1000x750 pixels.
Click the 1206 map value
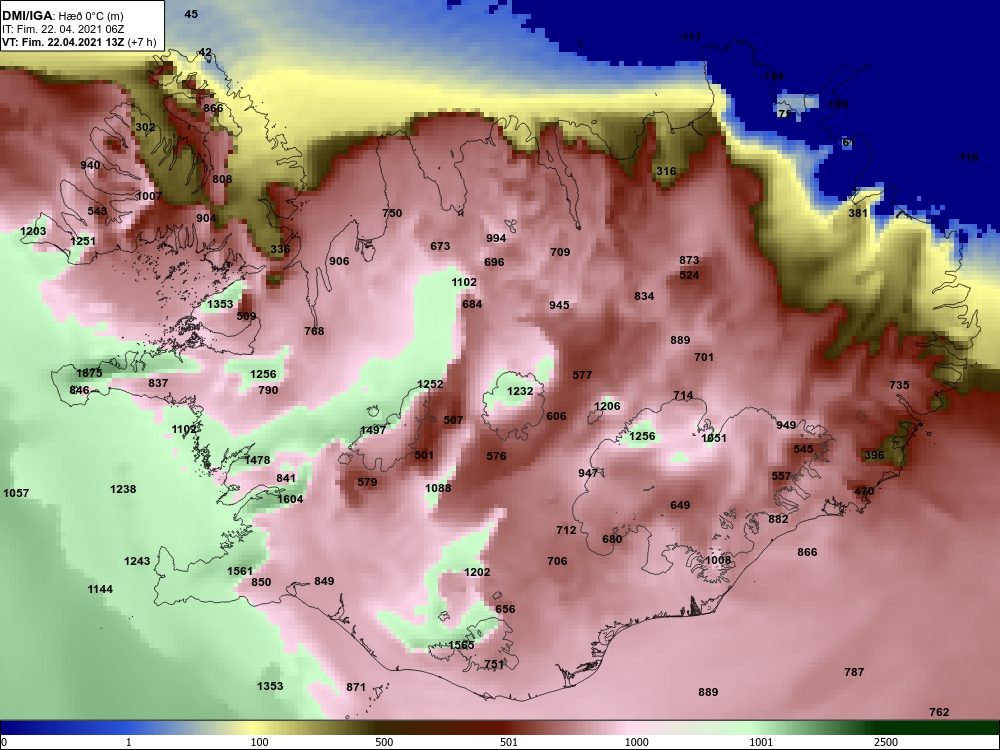pyautogui.click(x=607, y=406)
